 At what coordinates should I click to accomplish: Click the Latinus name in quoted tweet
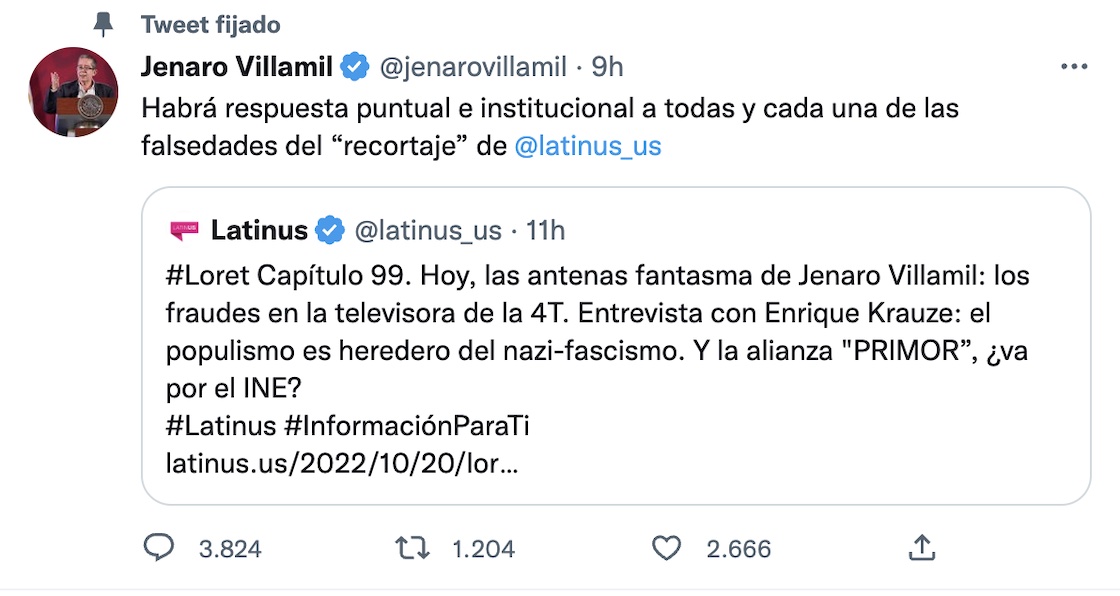coord(259,231)
